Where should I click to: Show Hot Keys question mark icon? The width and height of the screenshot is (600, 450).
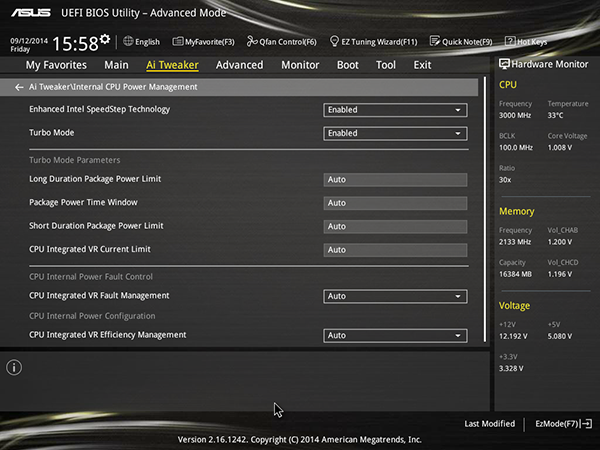[510, 41]
